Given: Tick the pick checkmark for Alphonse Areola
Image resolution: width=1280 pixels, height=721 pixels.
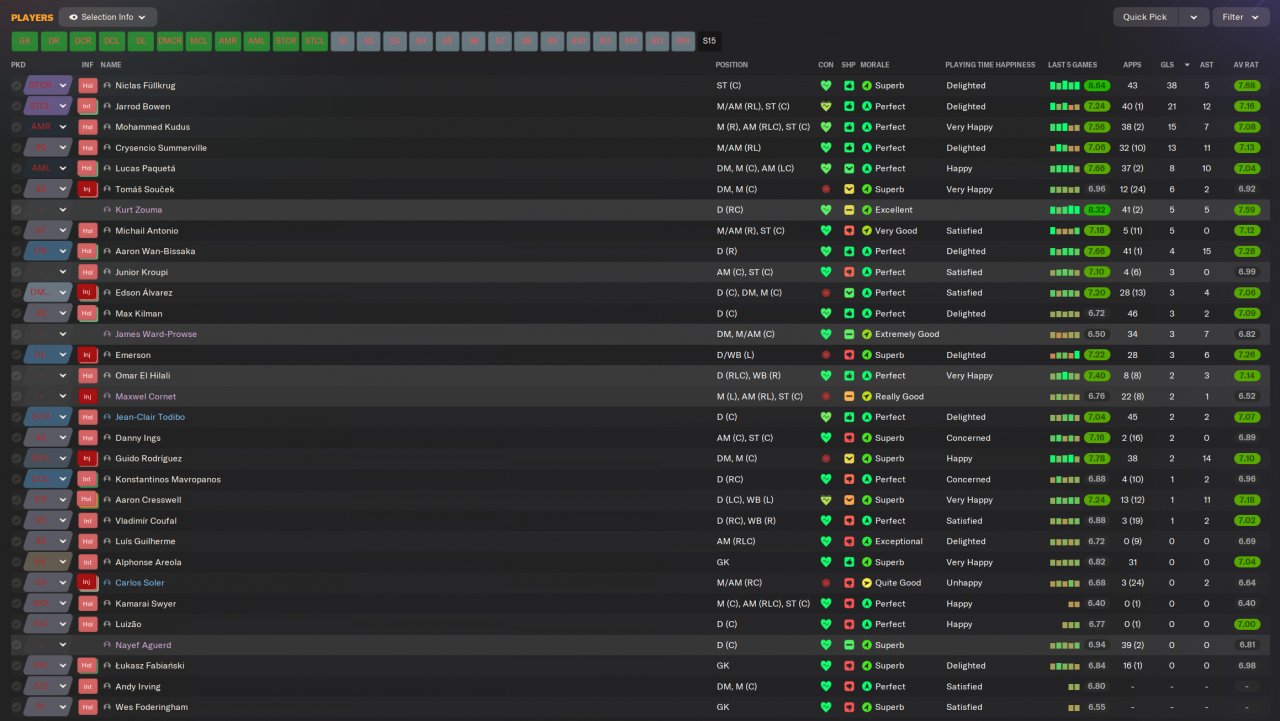Looking at the screenshot, I should tap(17, 562).
